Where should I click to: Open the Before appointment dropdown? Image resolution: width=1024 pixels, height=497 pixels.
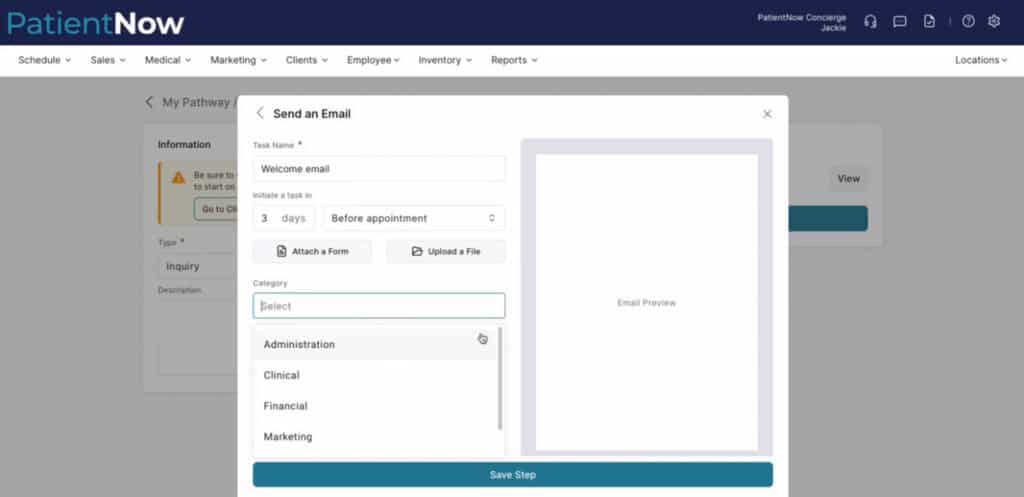413,218
